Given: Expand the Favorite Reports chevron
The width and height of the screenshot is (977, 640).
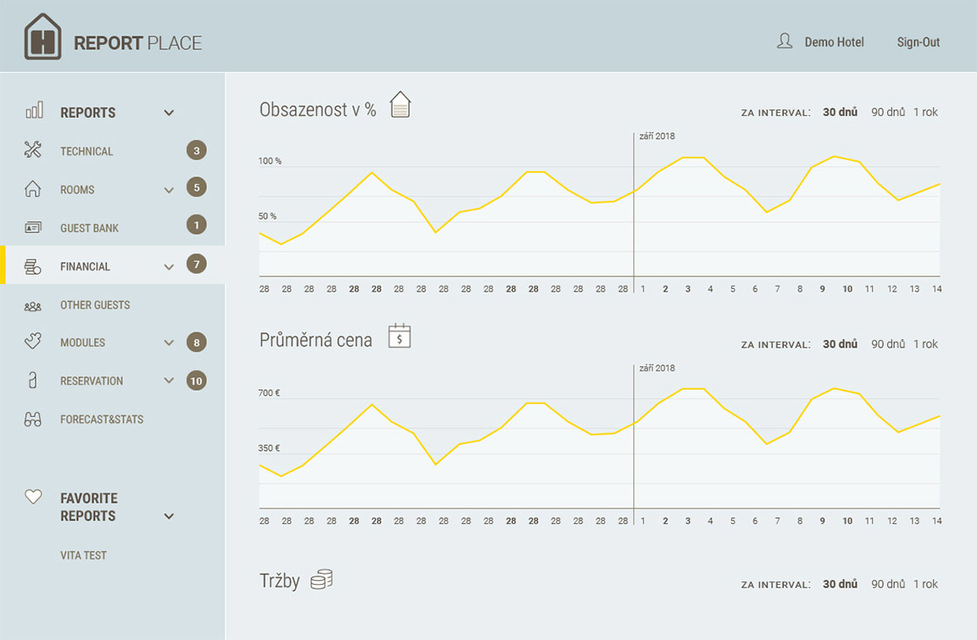Looking at the screenshot, I should (x=169, y=516).
